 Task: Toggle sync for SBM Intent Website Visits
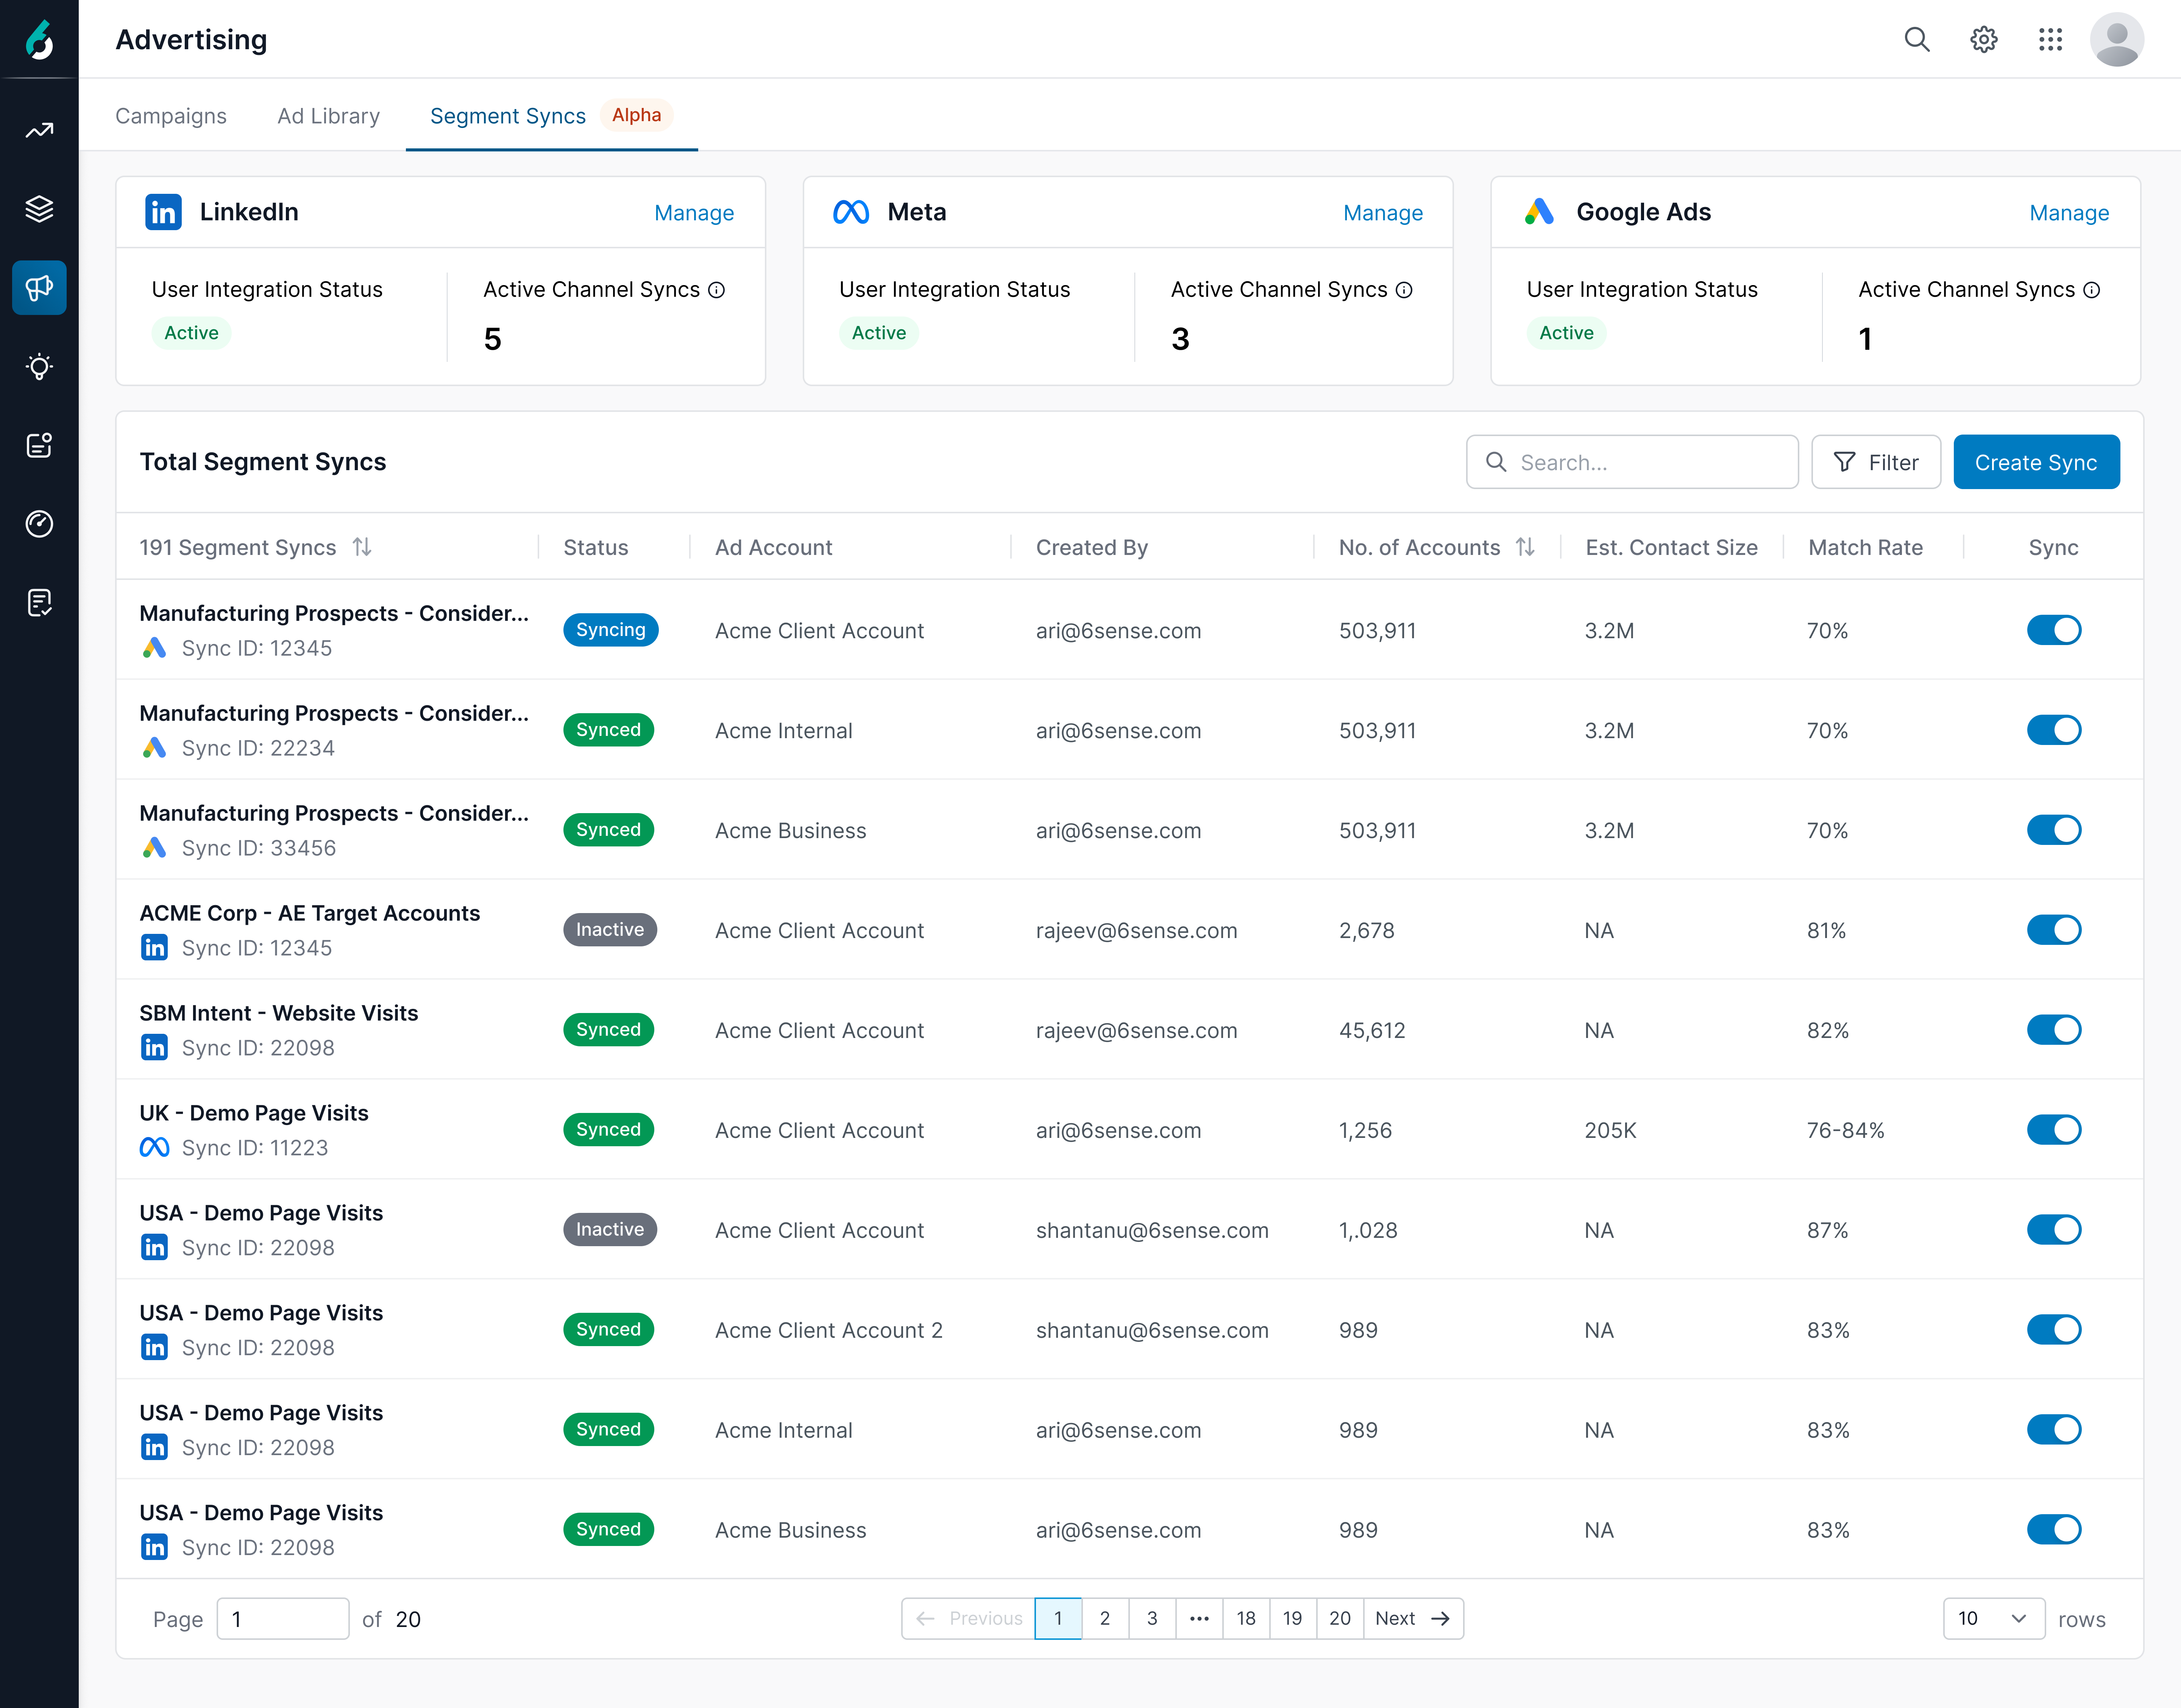coord(2054,1030)
